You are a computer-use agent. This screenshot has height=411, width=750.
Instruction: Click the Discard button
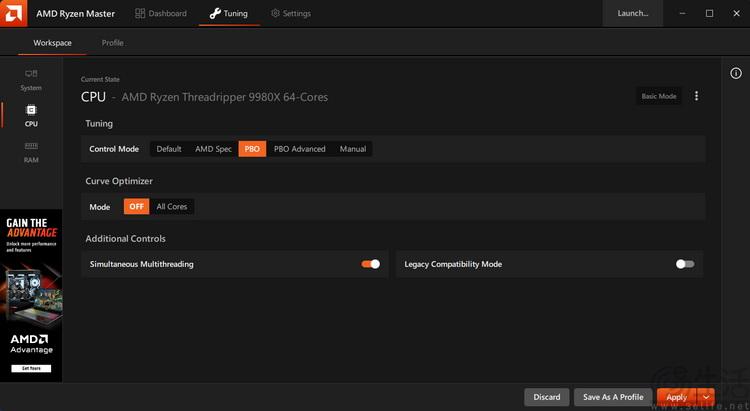point(547,397)
